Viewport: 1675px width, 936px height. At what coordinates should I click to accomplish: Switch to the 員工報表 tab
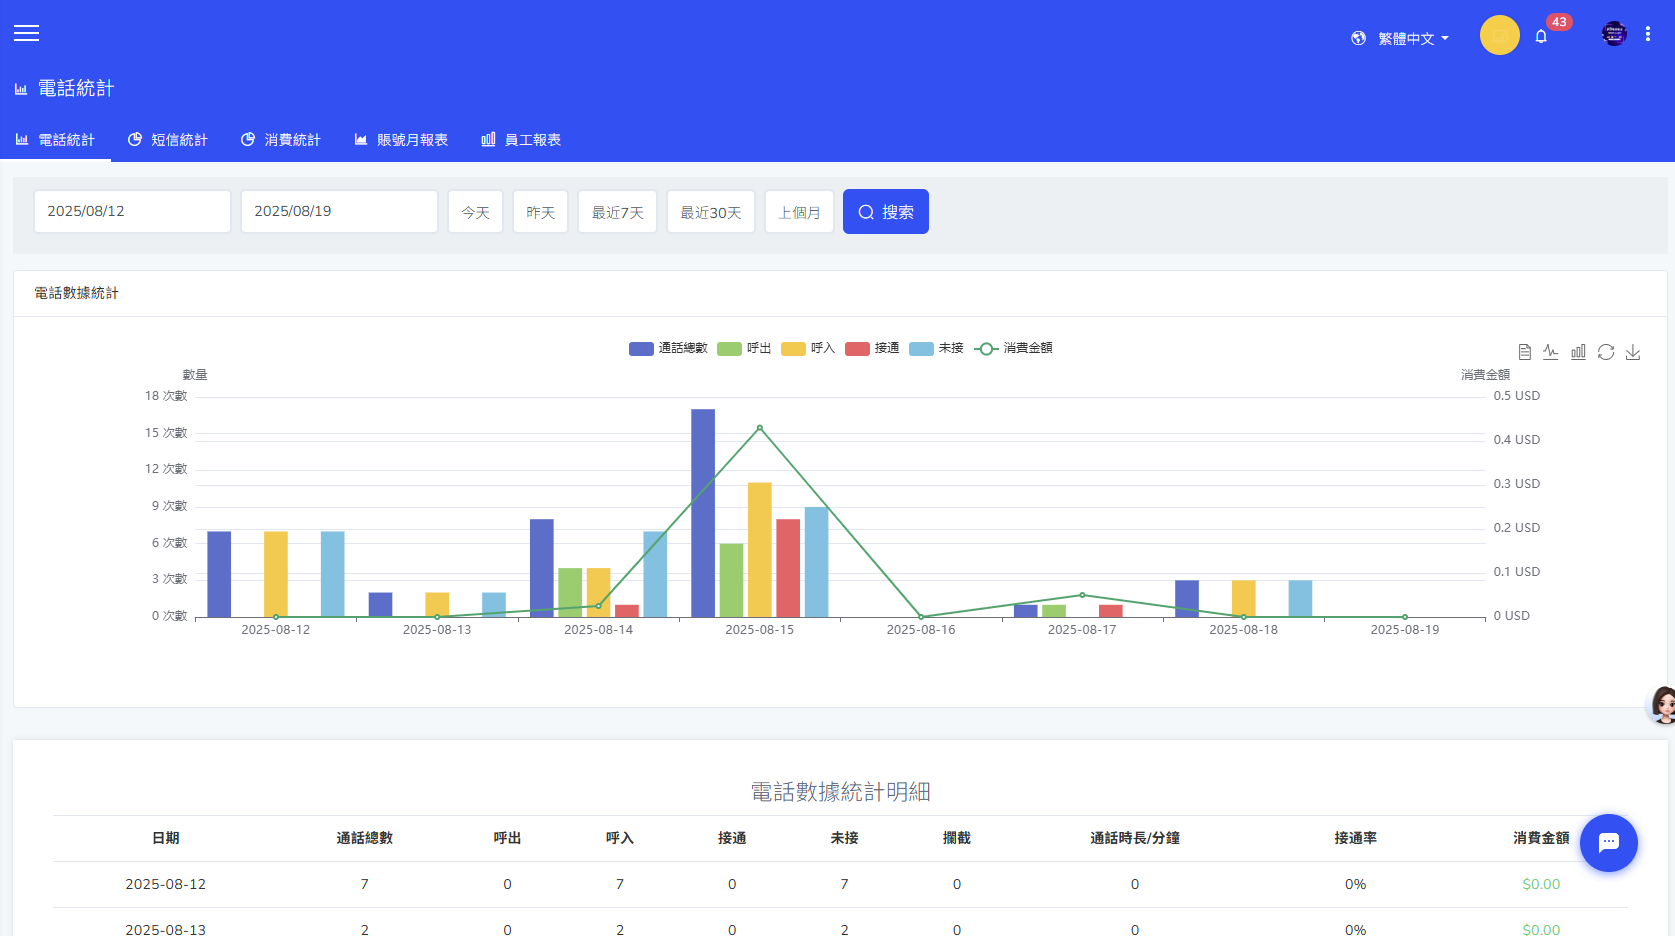coord(521,140)
